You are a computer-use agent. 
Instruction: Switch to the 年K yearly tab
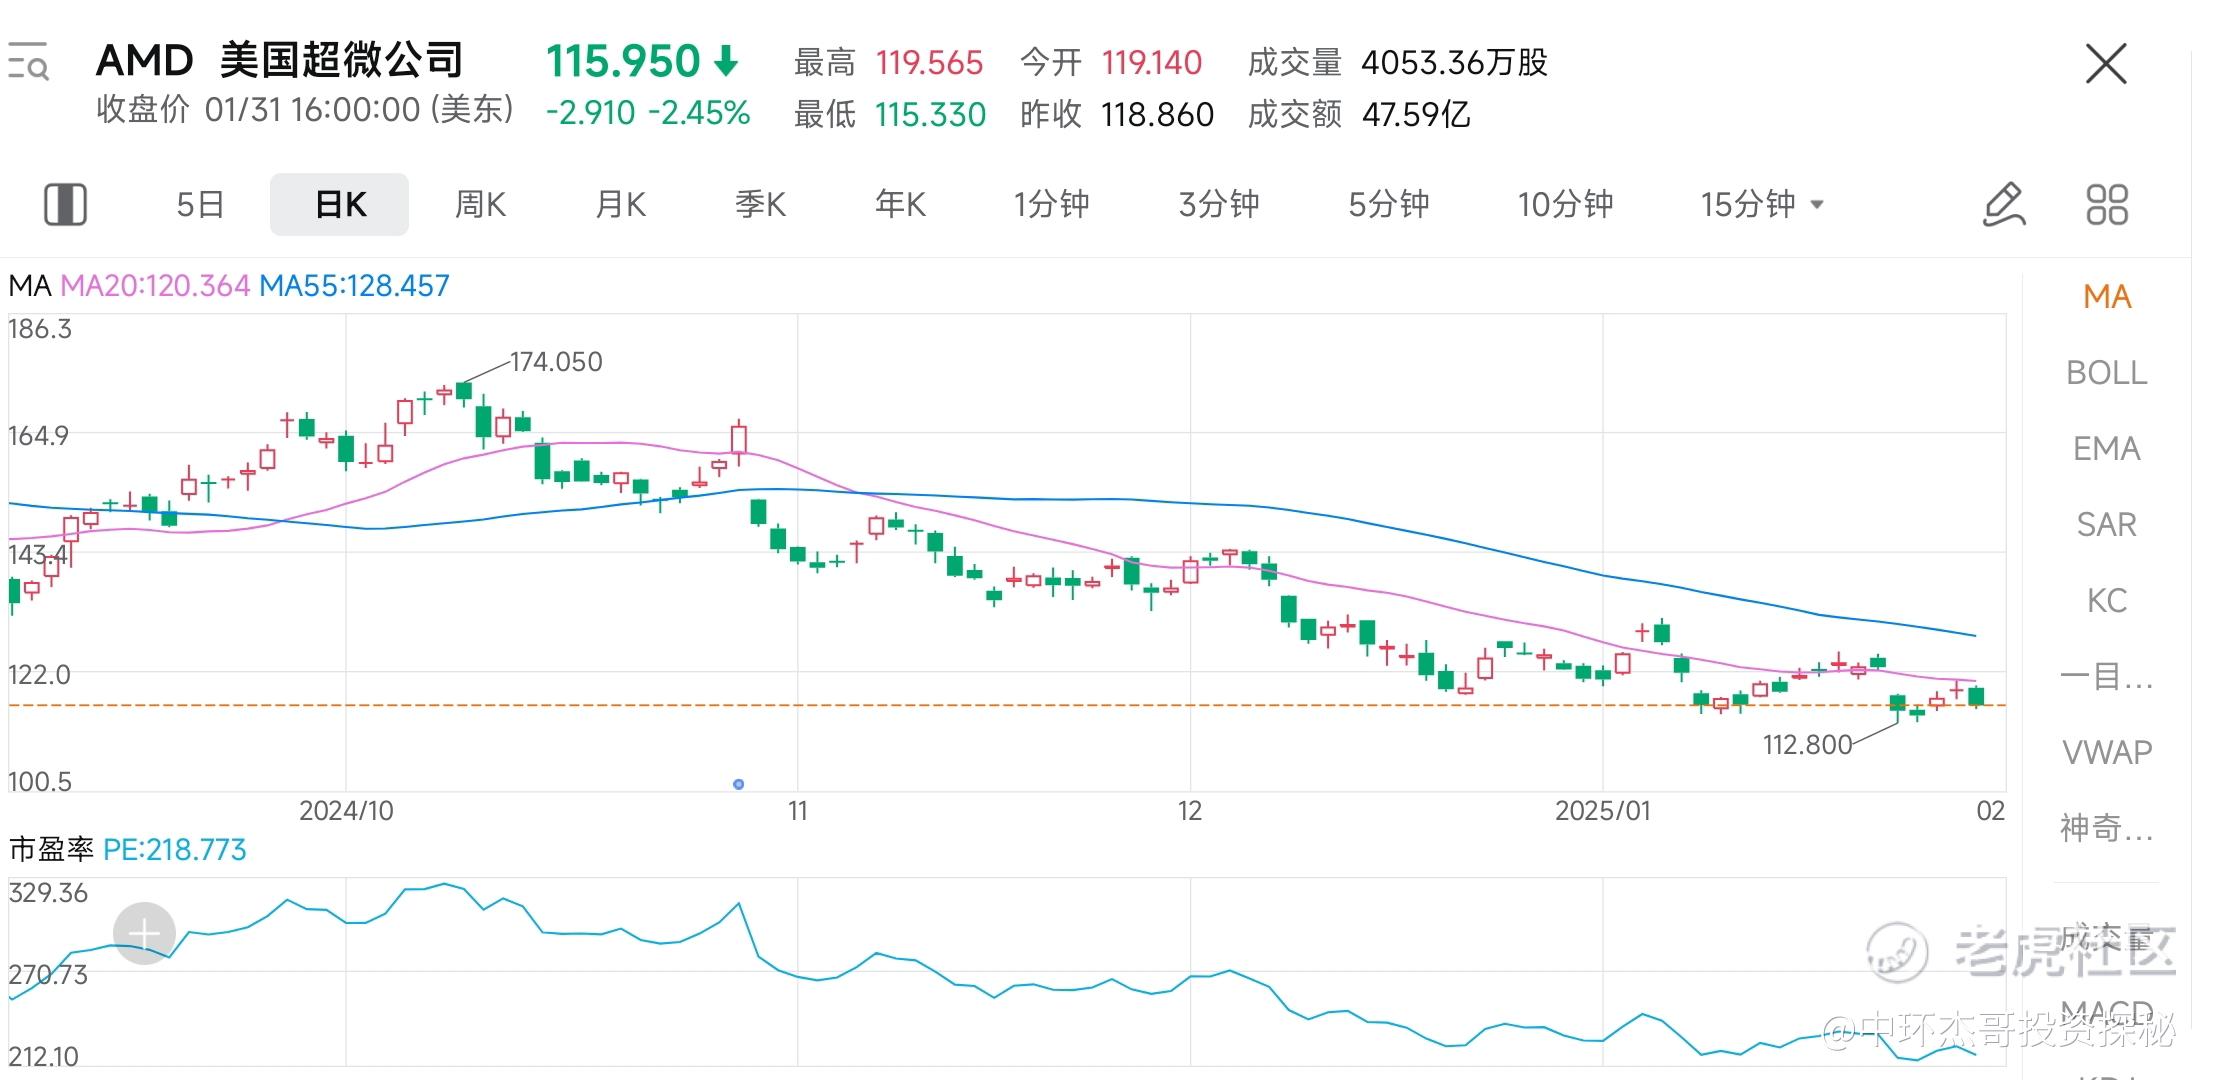pos(900,204)
